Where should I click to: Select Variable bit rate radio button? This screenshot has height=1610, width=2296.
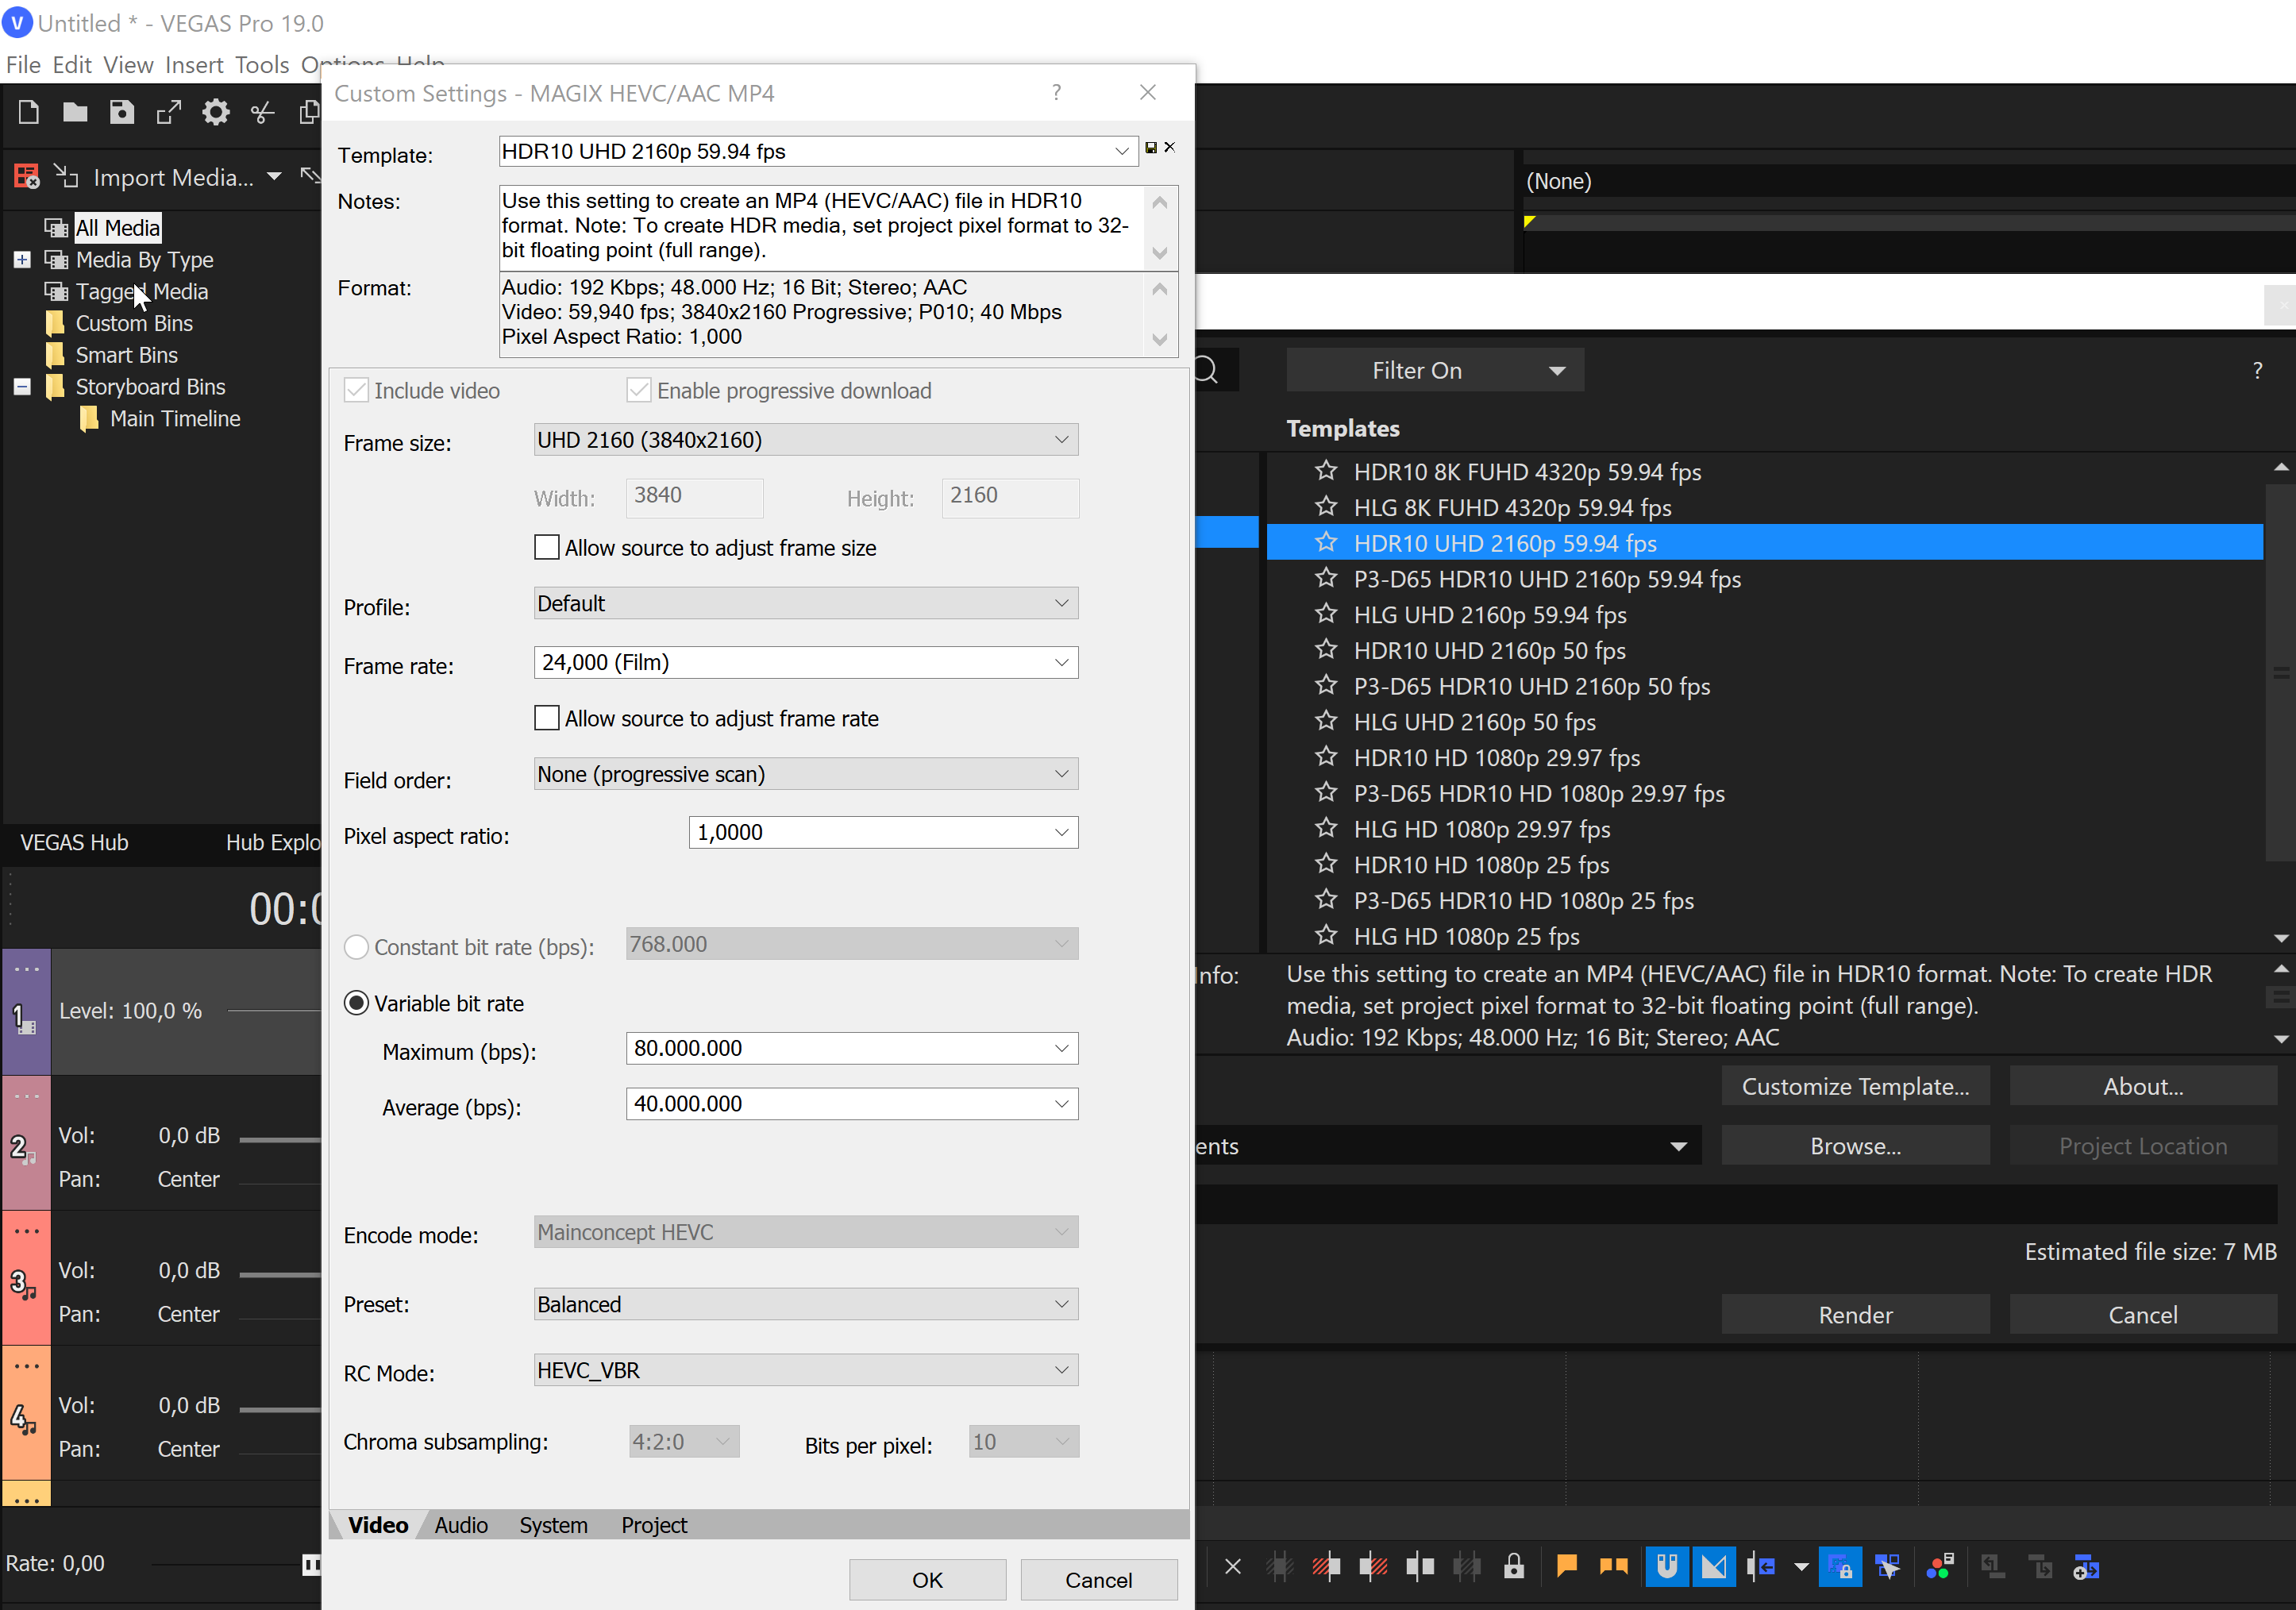(x=357, y=1003)
